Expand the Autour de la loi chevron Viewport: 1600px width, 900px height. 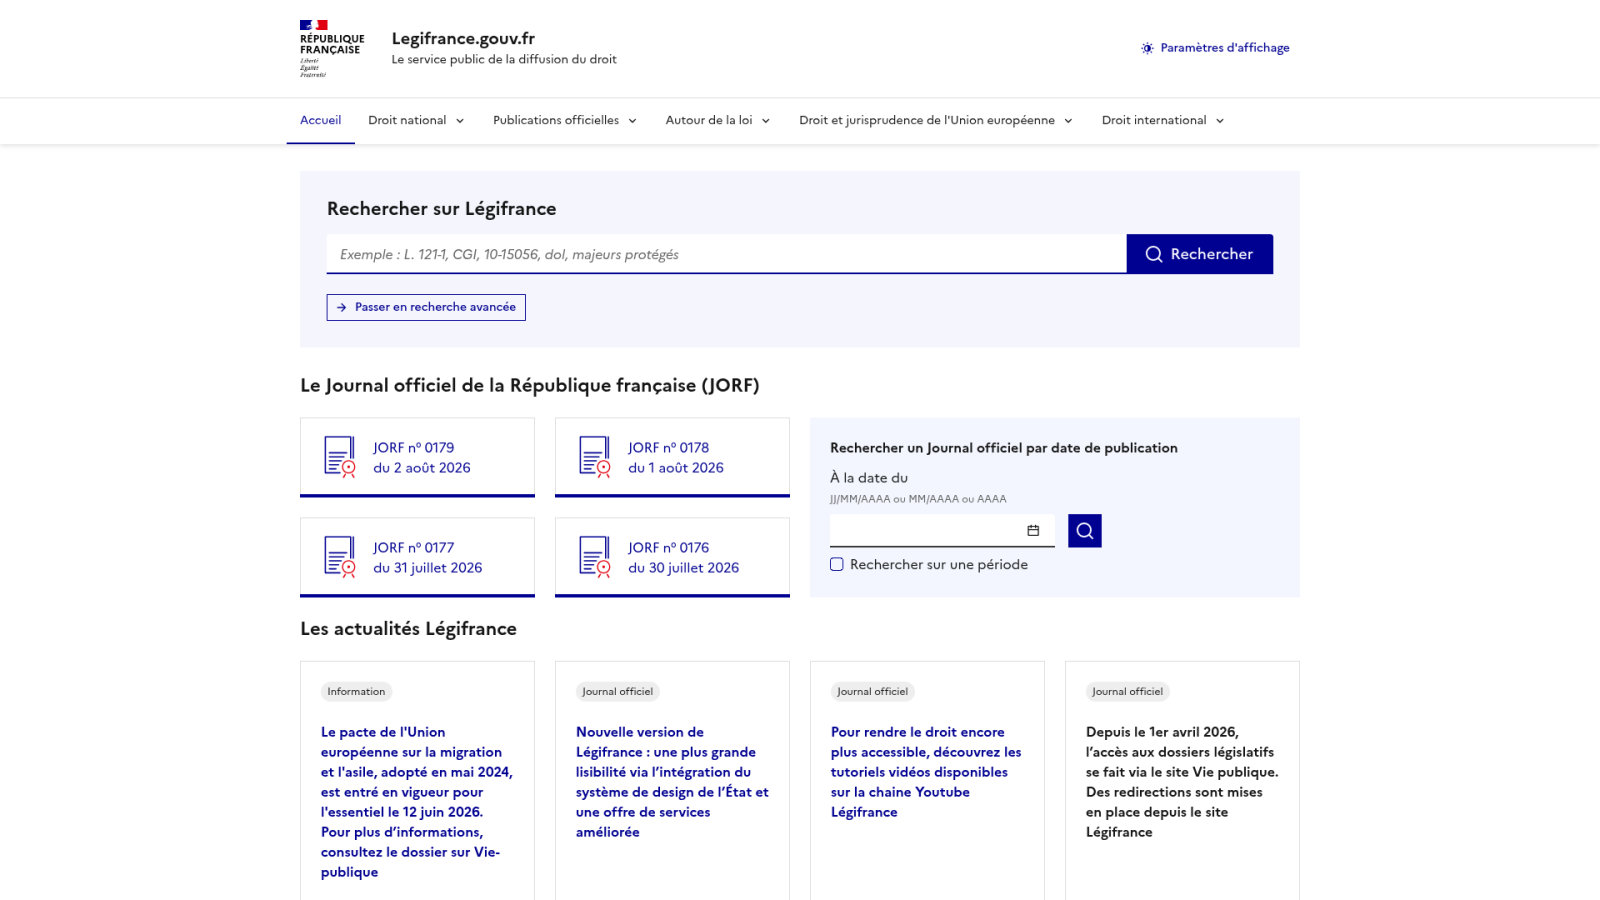click(766, 121)
